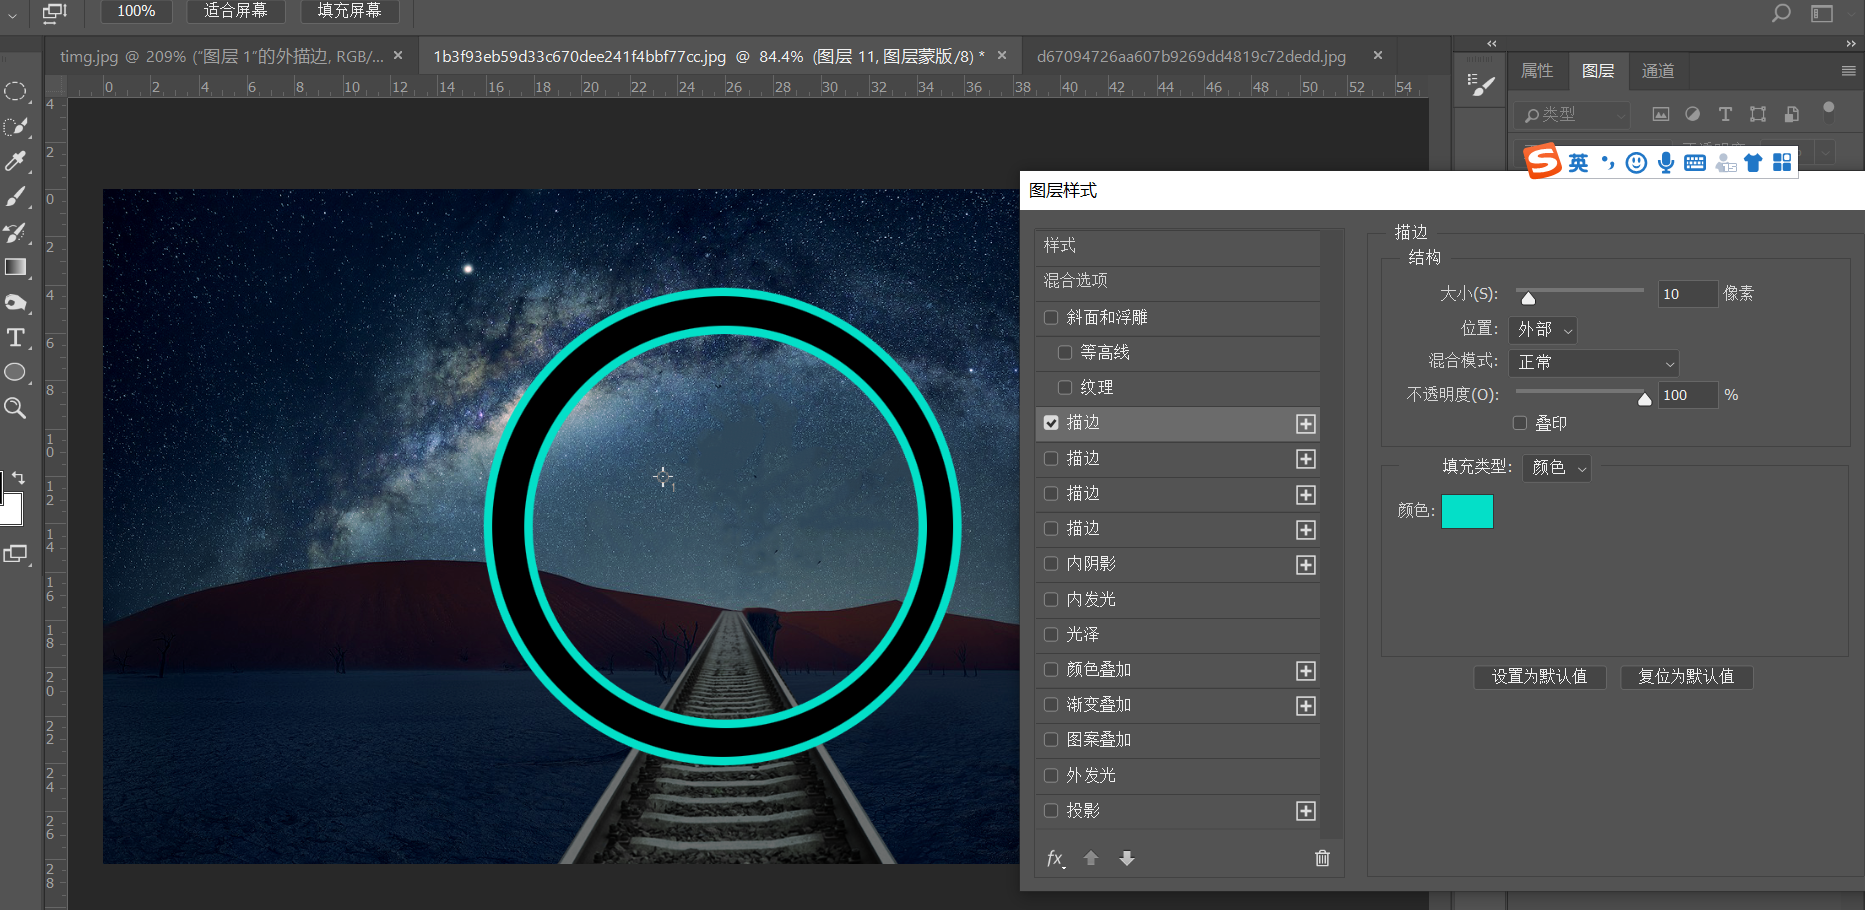Add another 描边 effect via the checked row's plus
This screenshot has height=910, width=1865.
coord(1306,424)
